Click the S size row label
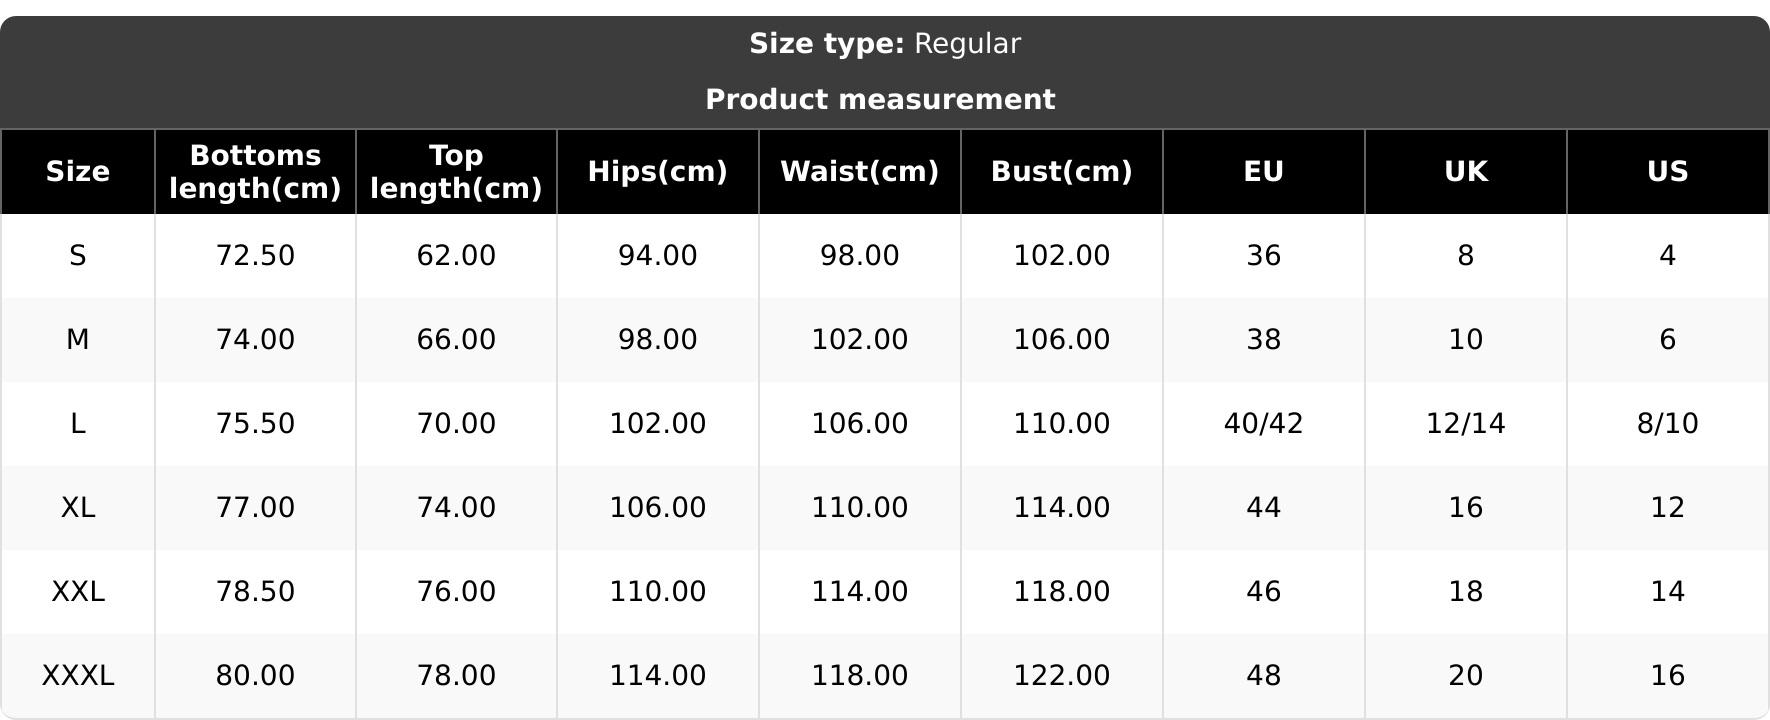This screenshot has width=1770, height=720. pyautogui.click(x=78, y=256)
